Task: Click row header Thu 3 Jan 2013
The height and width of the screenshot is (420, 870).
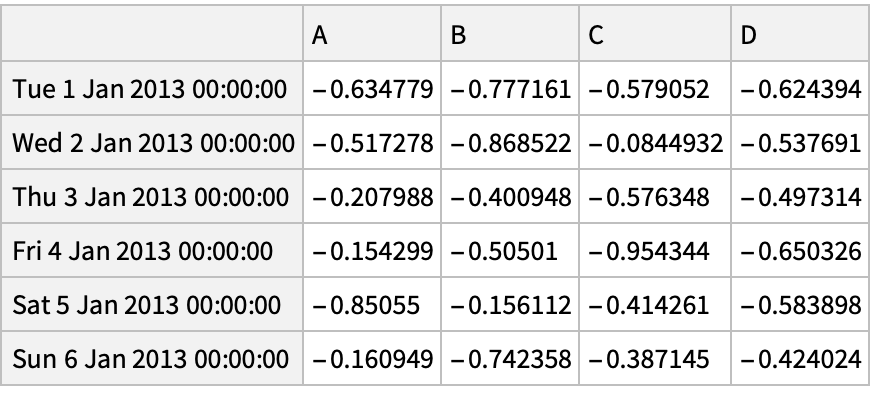Action: (x=152, y=197)
